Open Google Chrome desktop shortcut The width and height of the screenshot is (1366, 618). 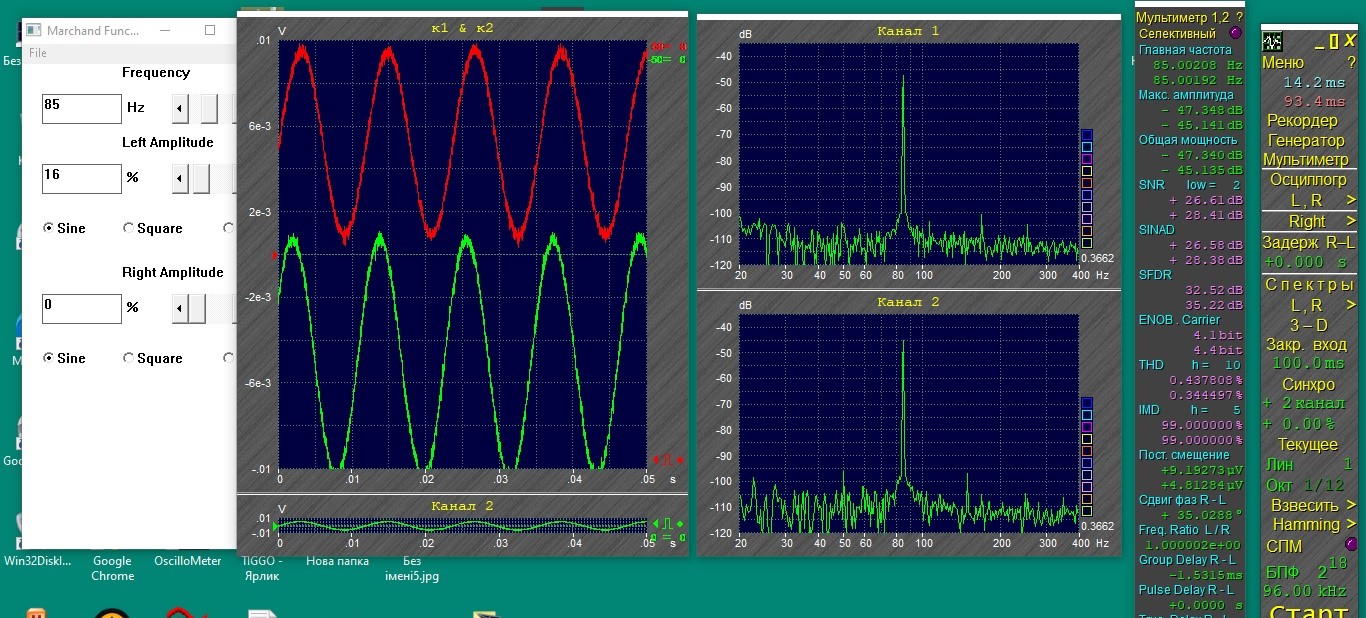pyautogui.click(x=112, y=568)
